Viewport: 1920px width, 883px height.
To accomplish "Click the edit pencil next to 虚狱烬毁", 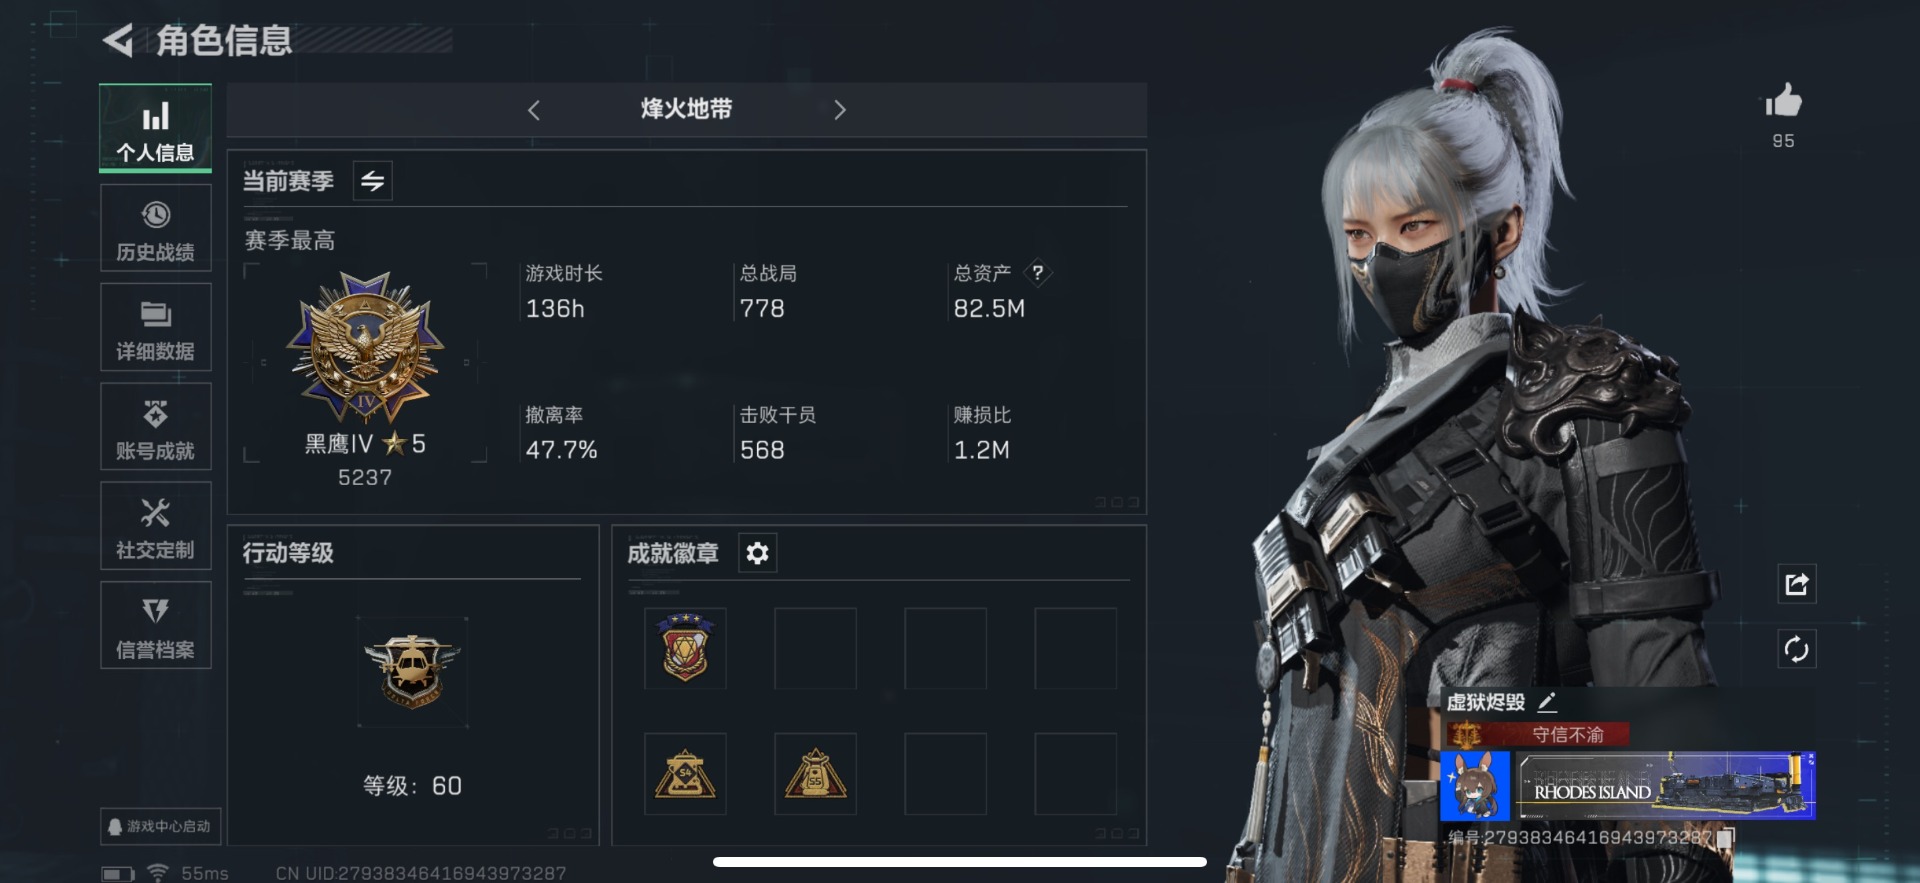I will tap(1547, 702).
